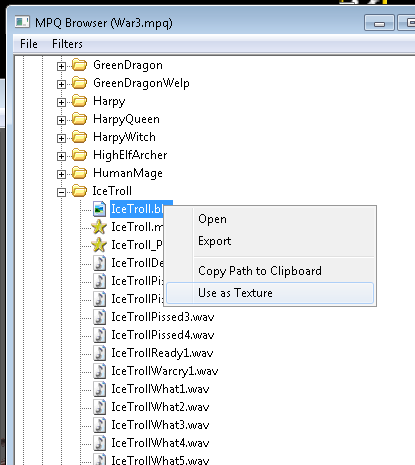Click the sound icon for IceTrollReady1.wav
Screen dimensions: 415x465
click(99, 353)
